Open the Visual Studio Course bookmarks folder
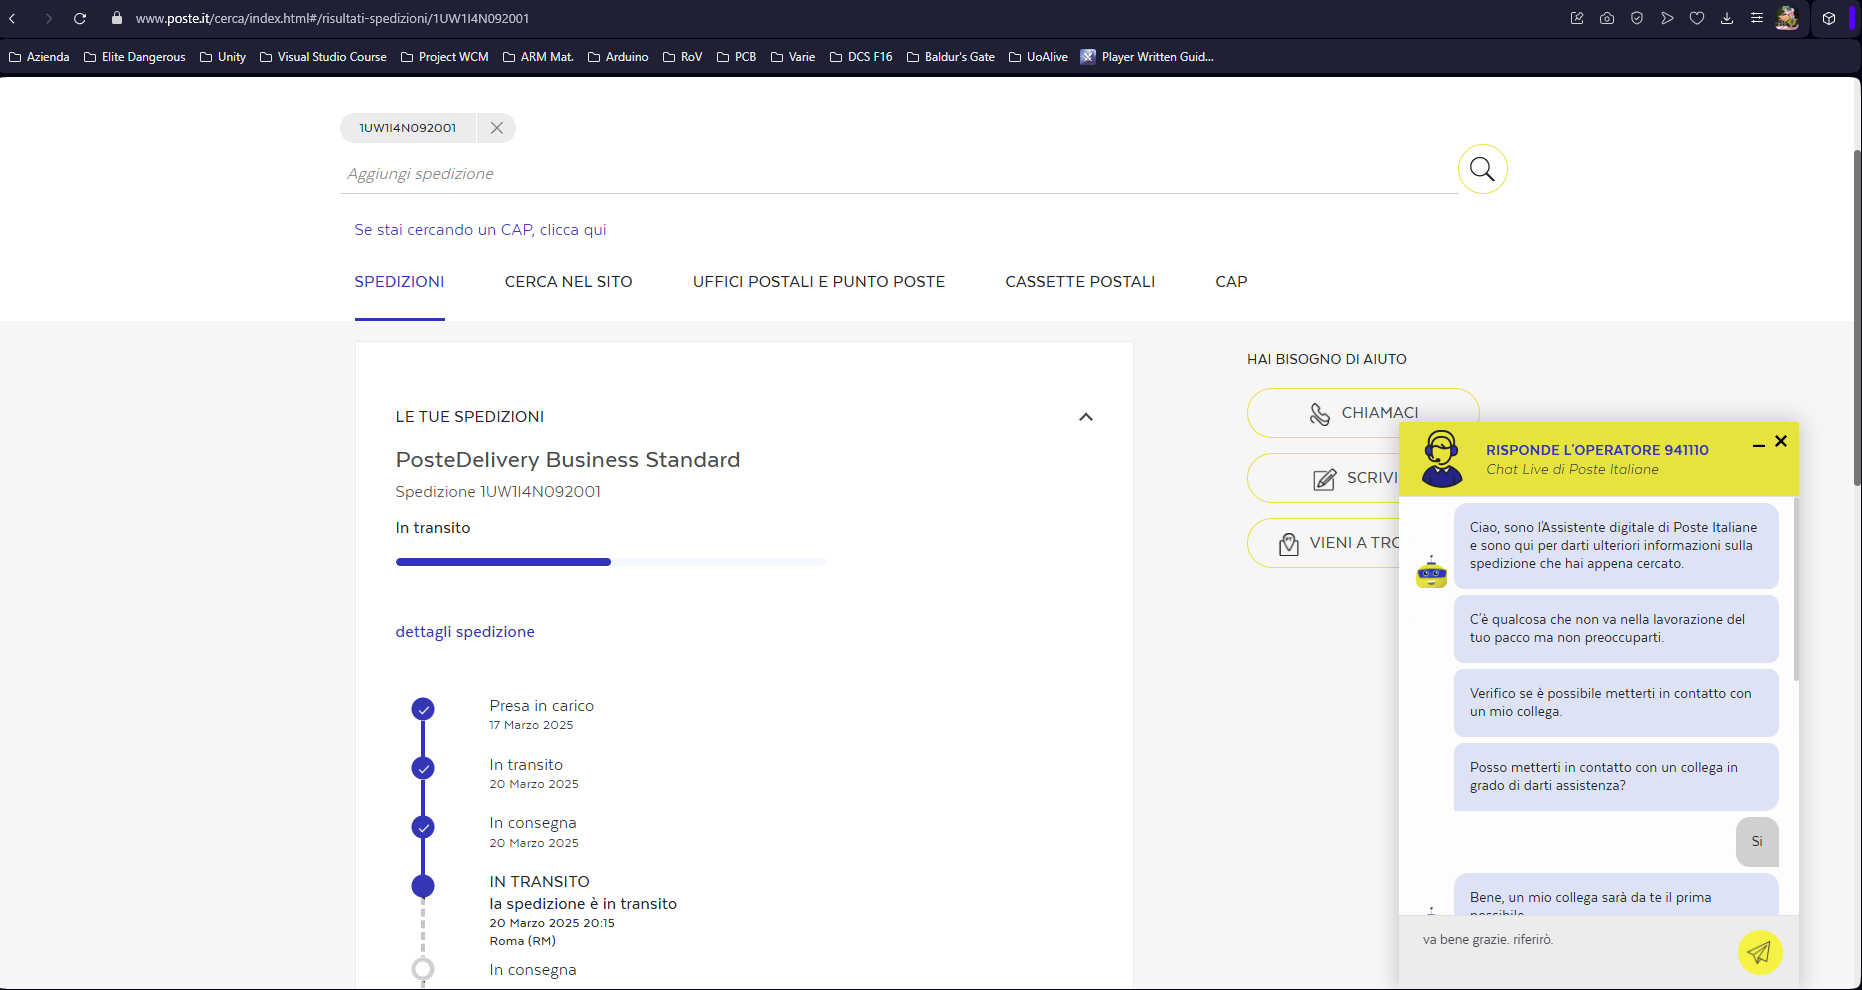 point(323,57)
